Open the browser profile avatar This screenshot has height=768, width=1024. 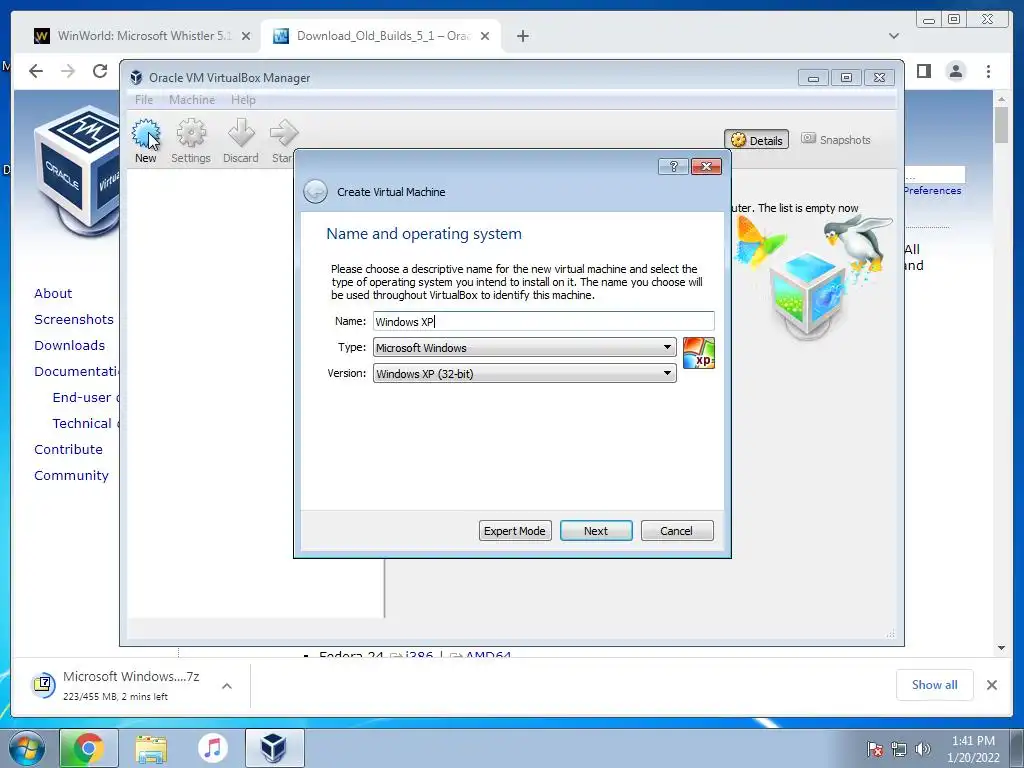[x=955, y=71]
